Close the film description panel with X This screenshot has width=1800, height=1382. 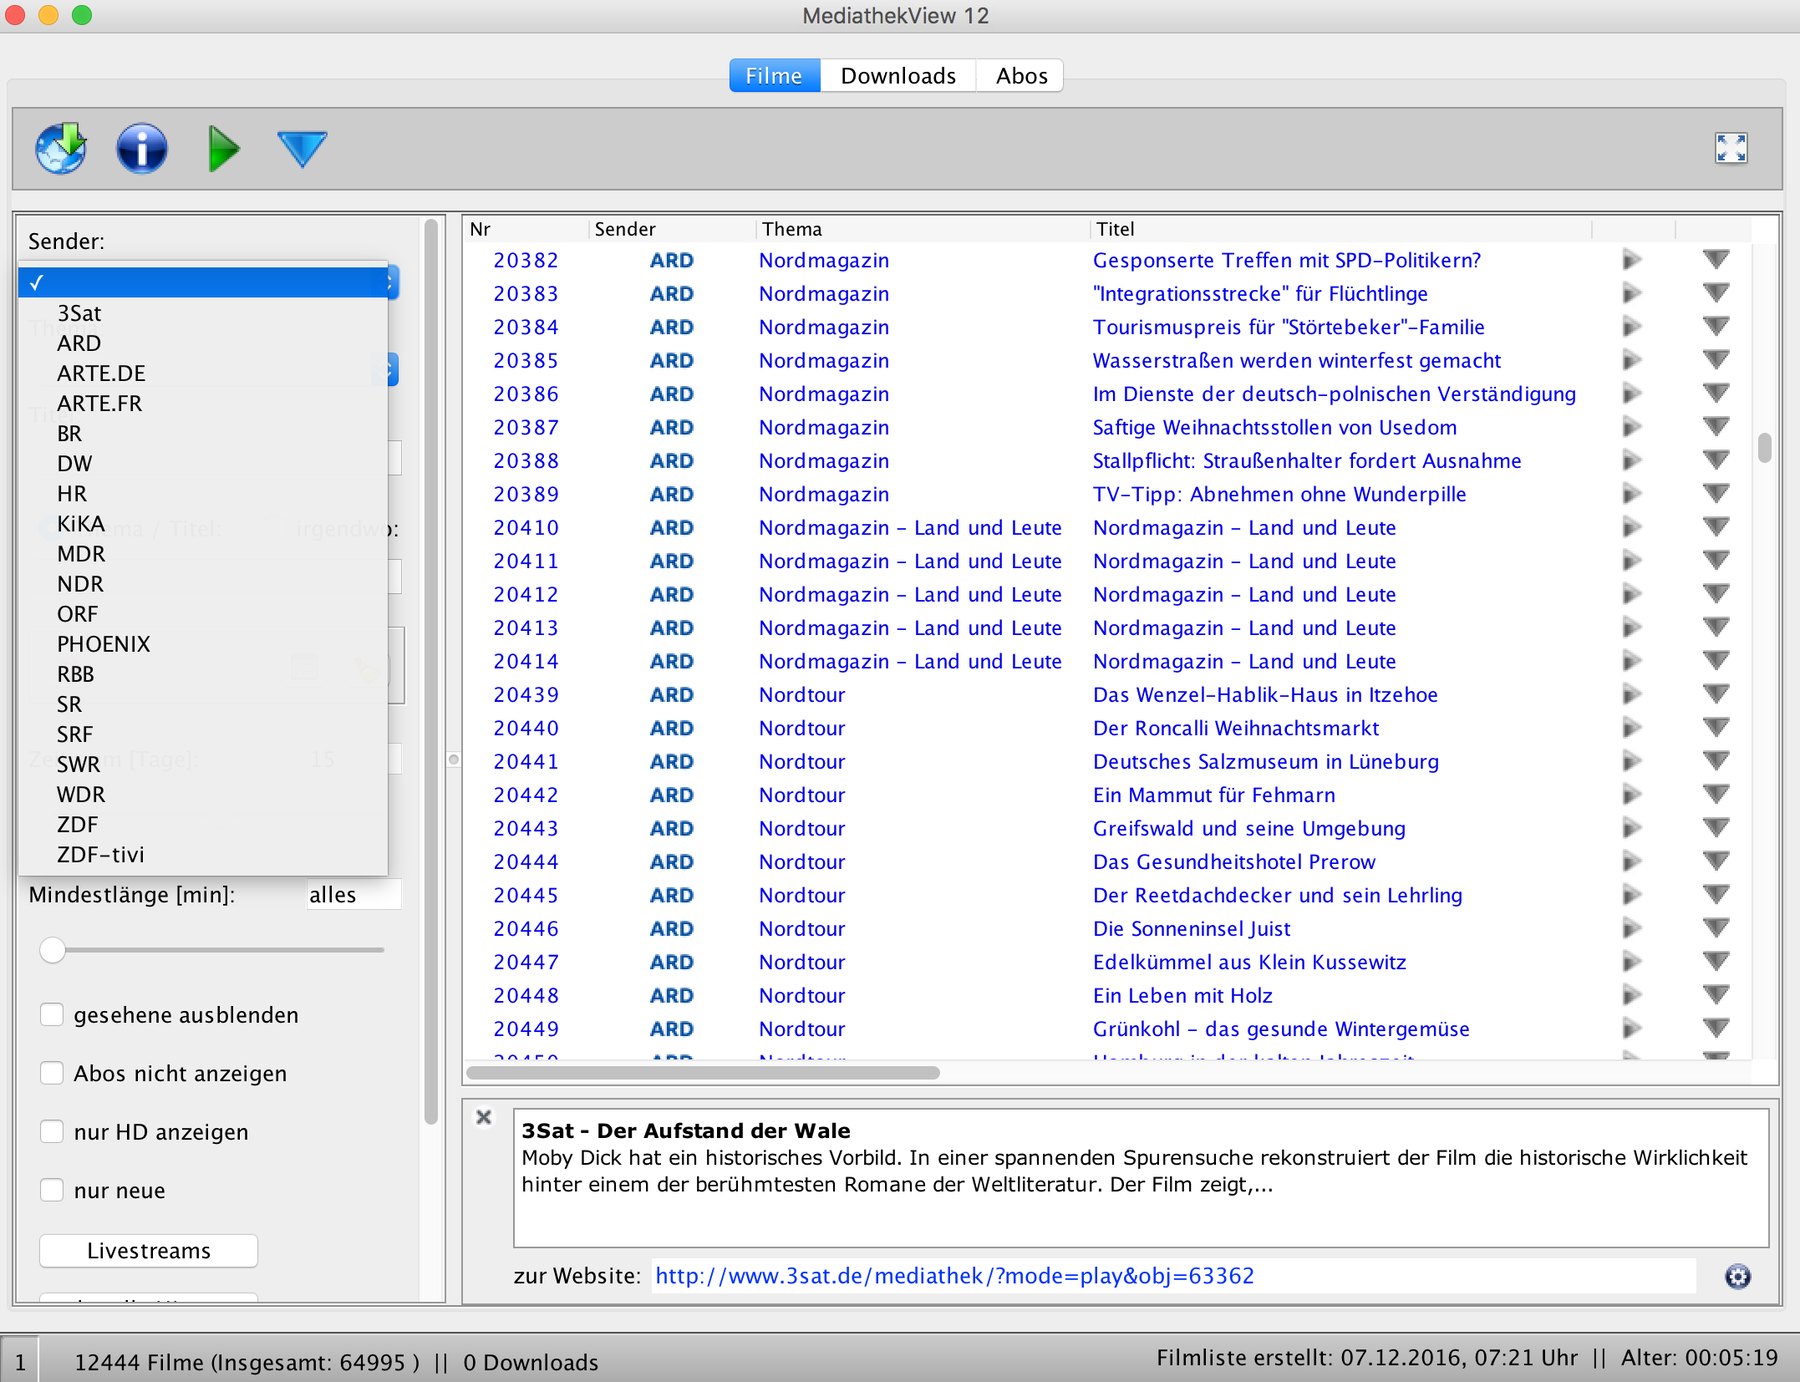(x=484, y=1117)
